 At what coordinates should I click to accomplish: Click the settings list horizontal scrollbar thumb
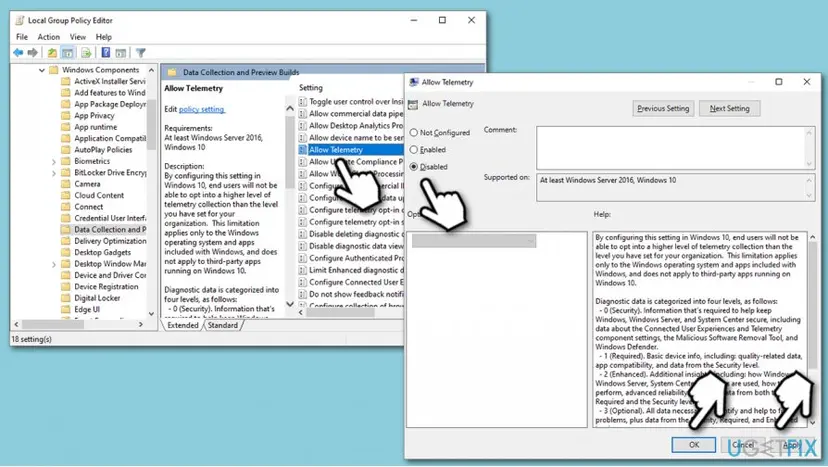340,313
